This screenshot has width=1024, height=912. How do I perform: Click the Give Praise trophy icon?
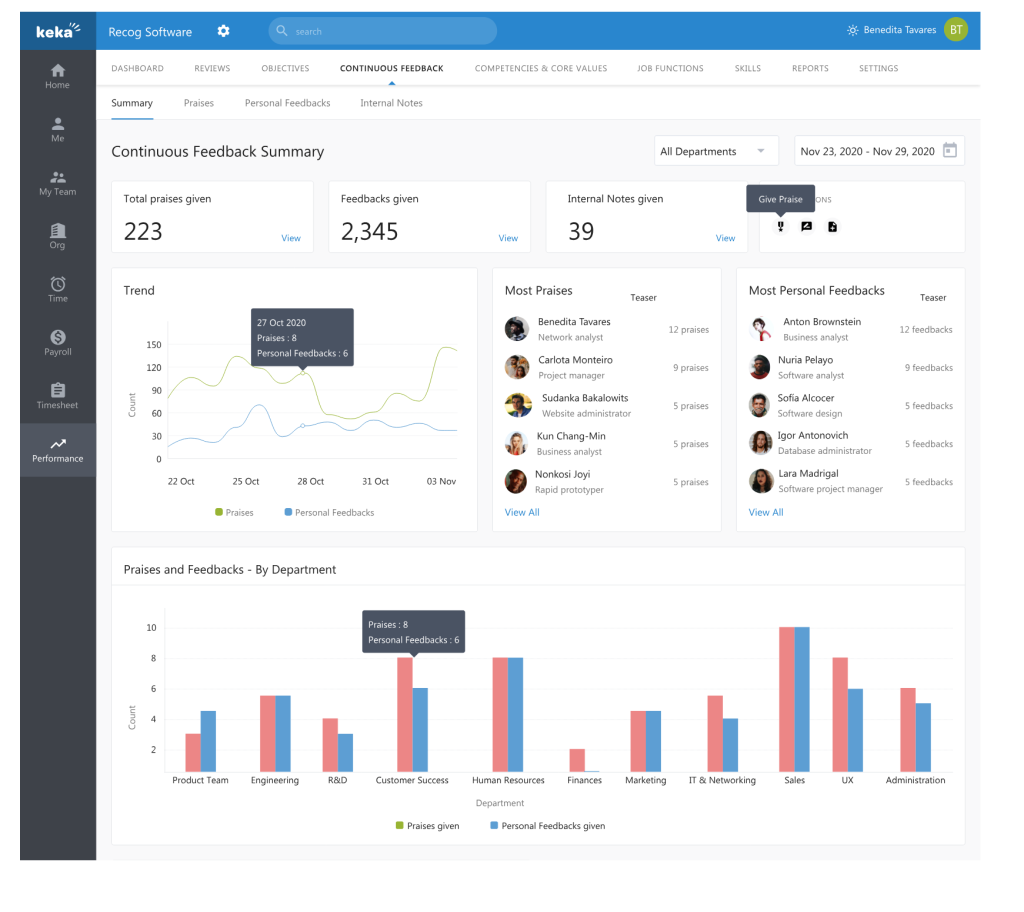click(780, 227)
